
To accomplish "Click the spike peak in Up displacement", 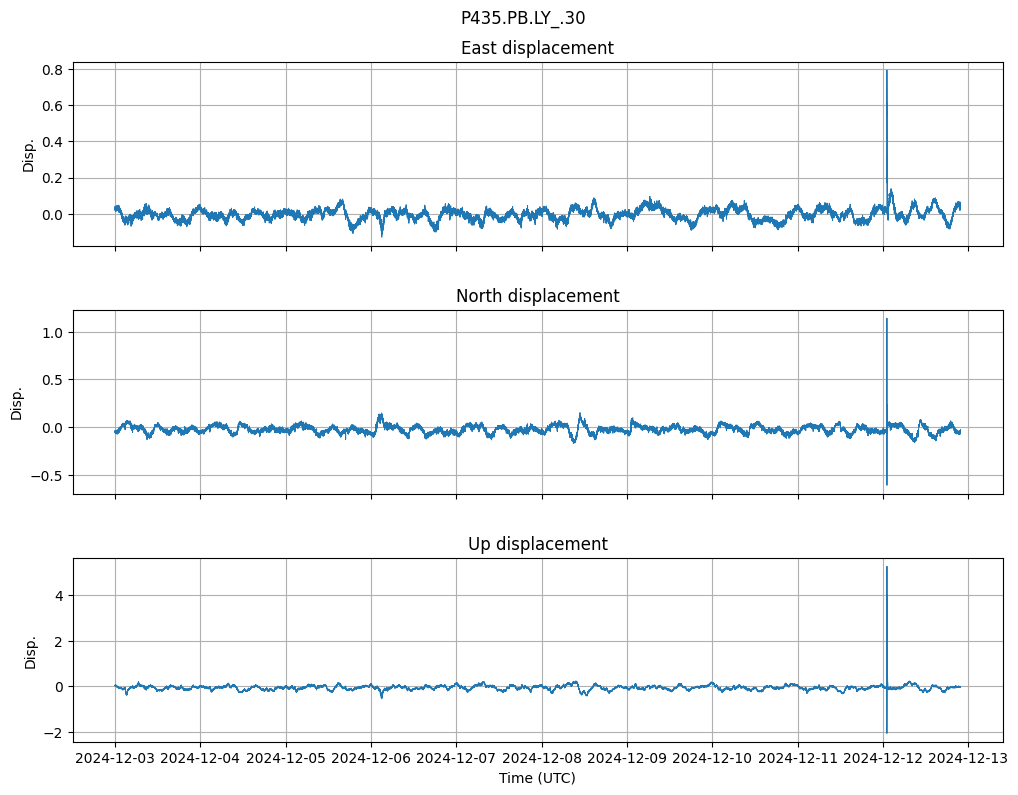I will (x=886, y=568).
